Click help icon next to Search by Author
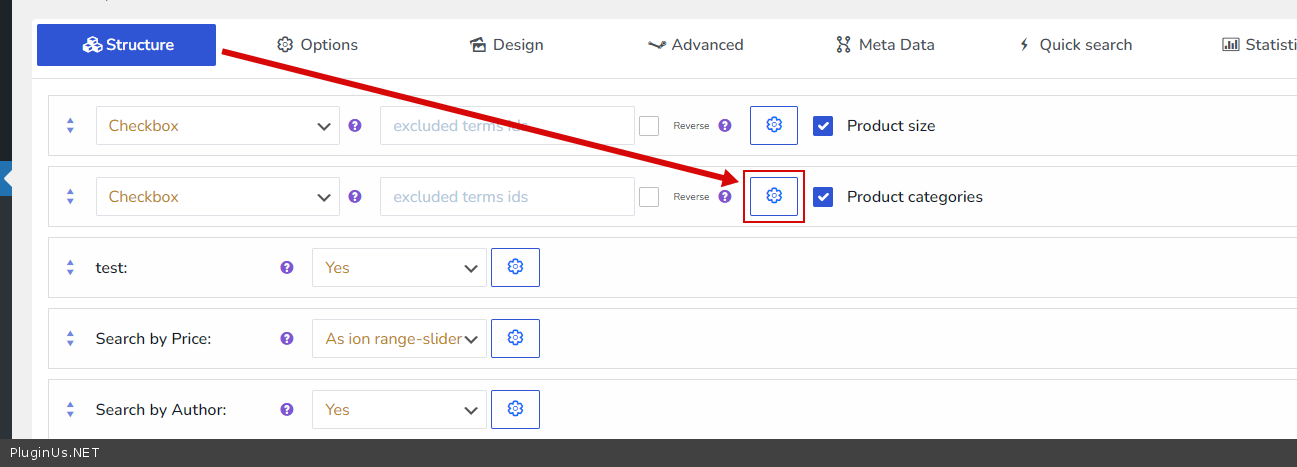Screen dimensions: 1297x467 pos(287,409)
